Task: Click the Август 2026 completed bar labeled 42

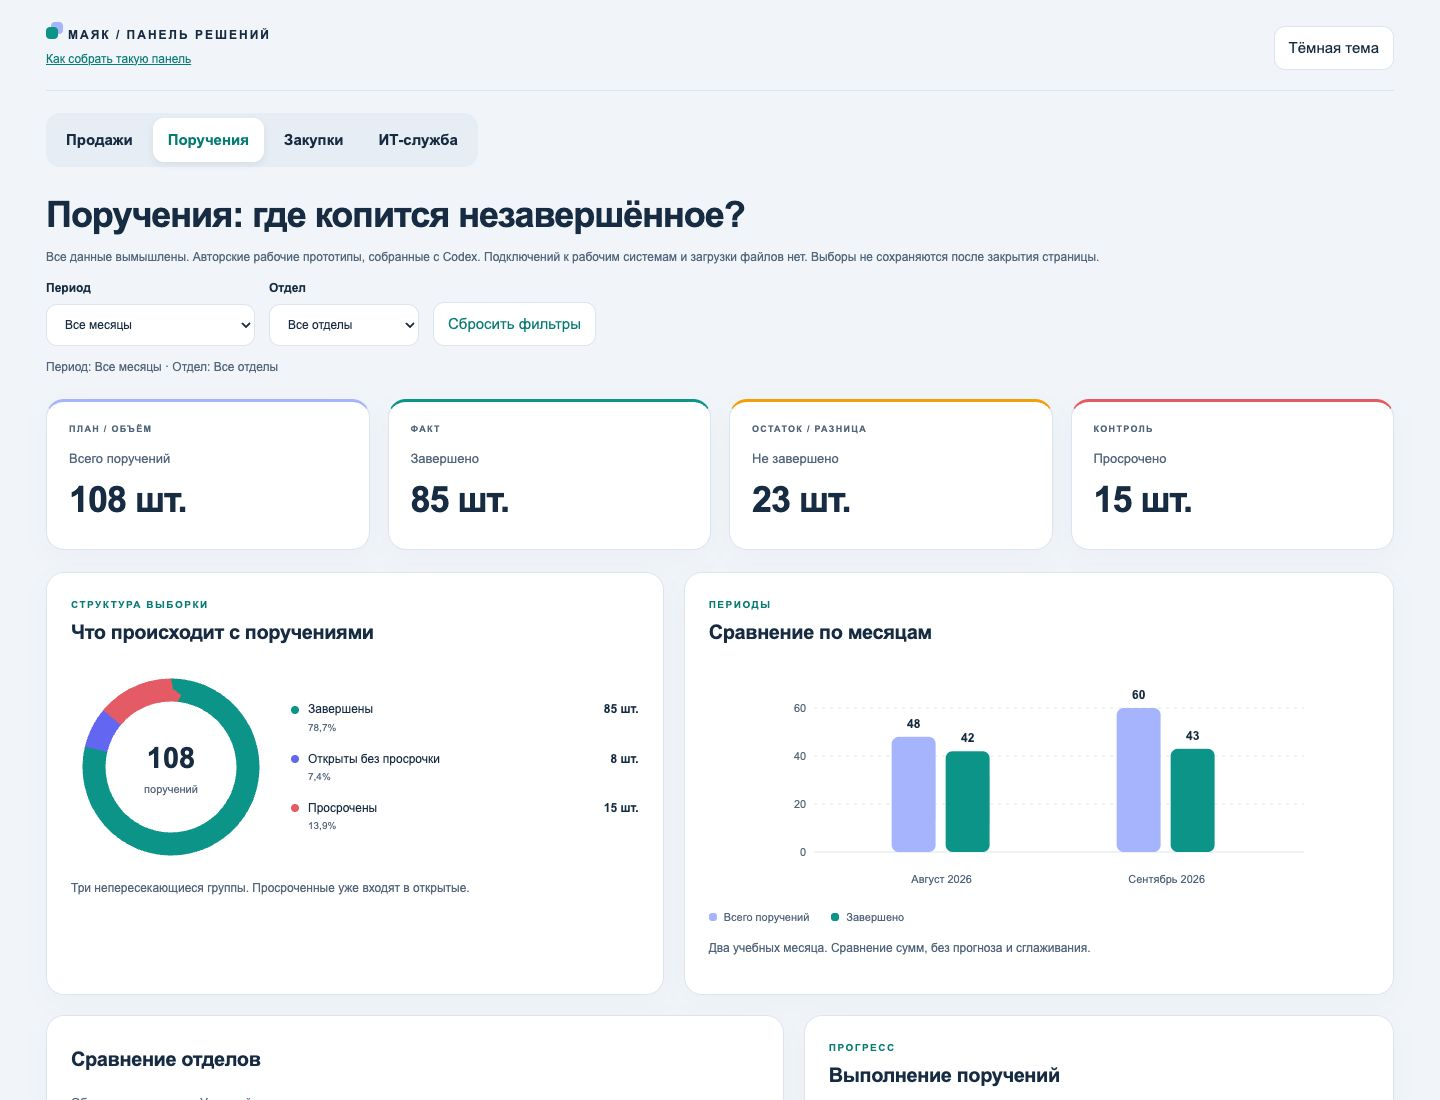Action: [967, 801]
